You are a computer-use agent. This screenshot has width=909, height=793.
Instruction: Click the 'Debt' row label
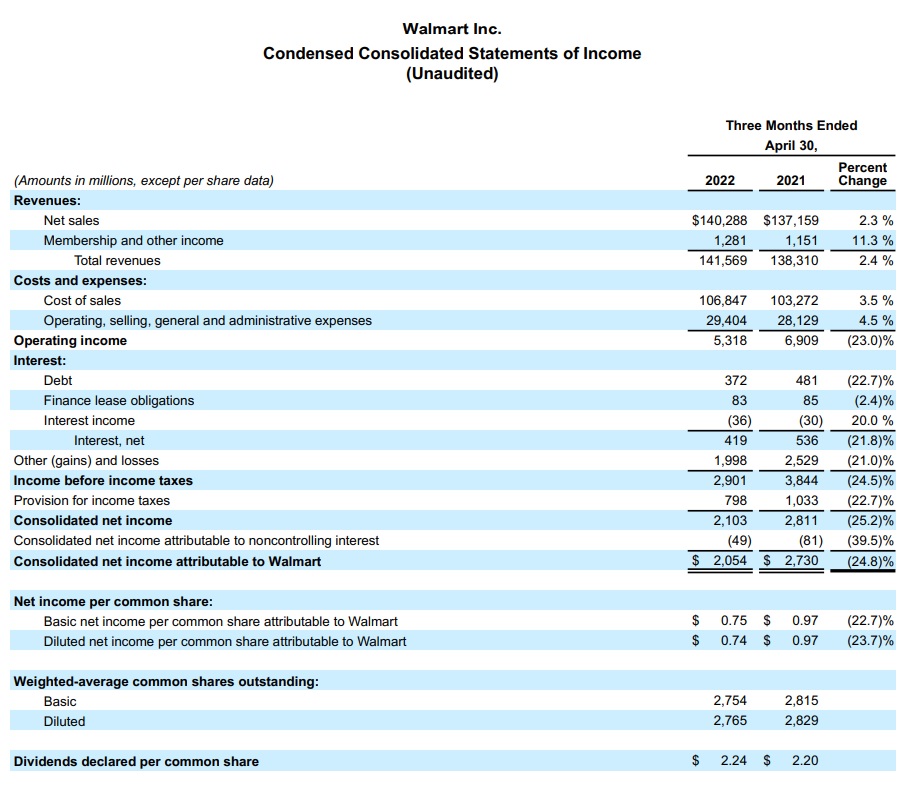pyautogui.click(x=58, y=380)
